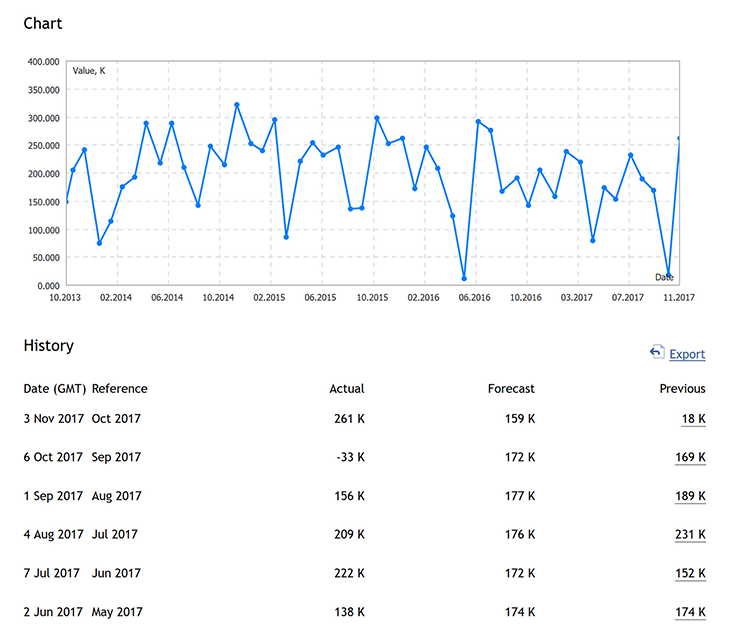Open previous value 18 K link
This screenshot has width=743, height=638.
694,419
